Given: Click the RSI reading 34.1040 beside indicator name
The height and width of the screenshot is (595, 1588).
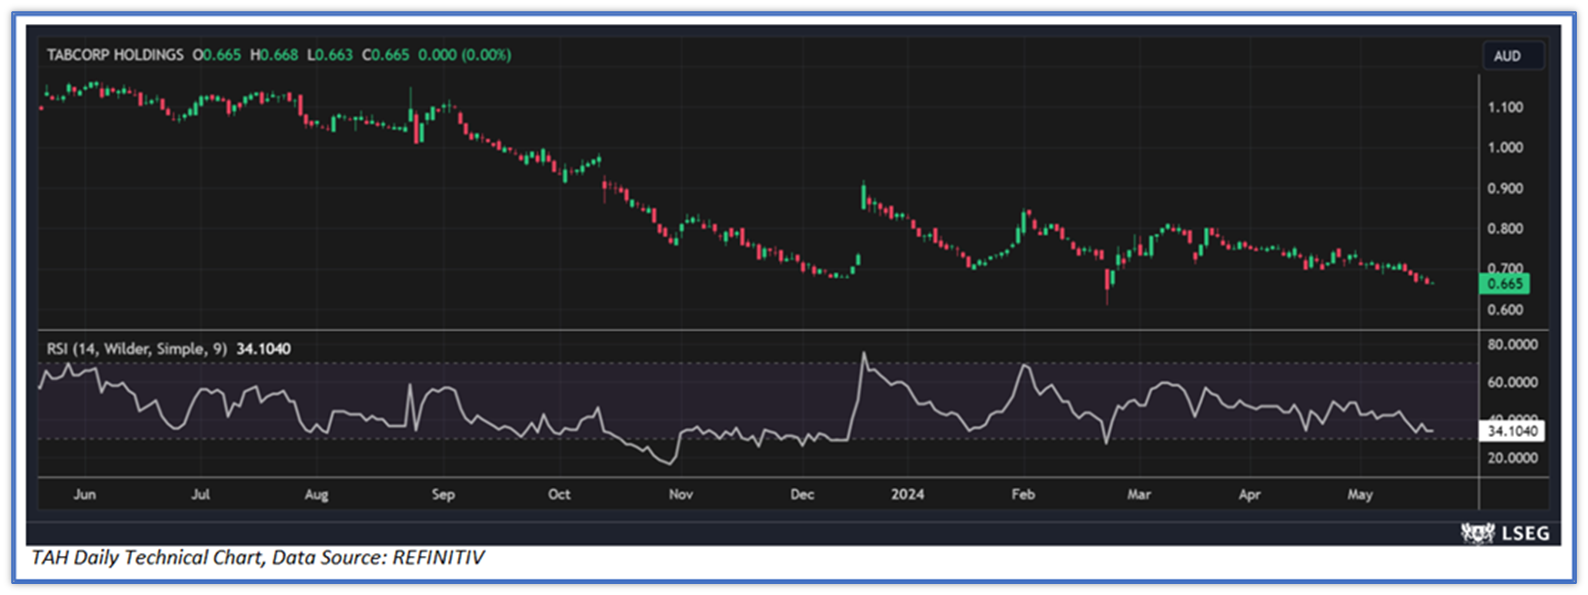Looking at the screenshot, I should [264, 349].
